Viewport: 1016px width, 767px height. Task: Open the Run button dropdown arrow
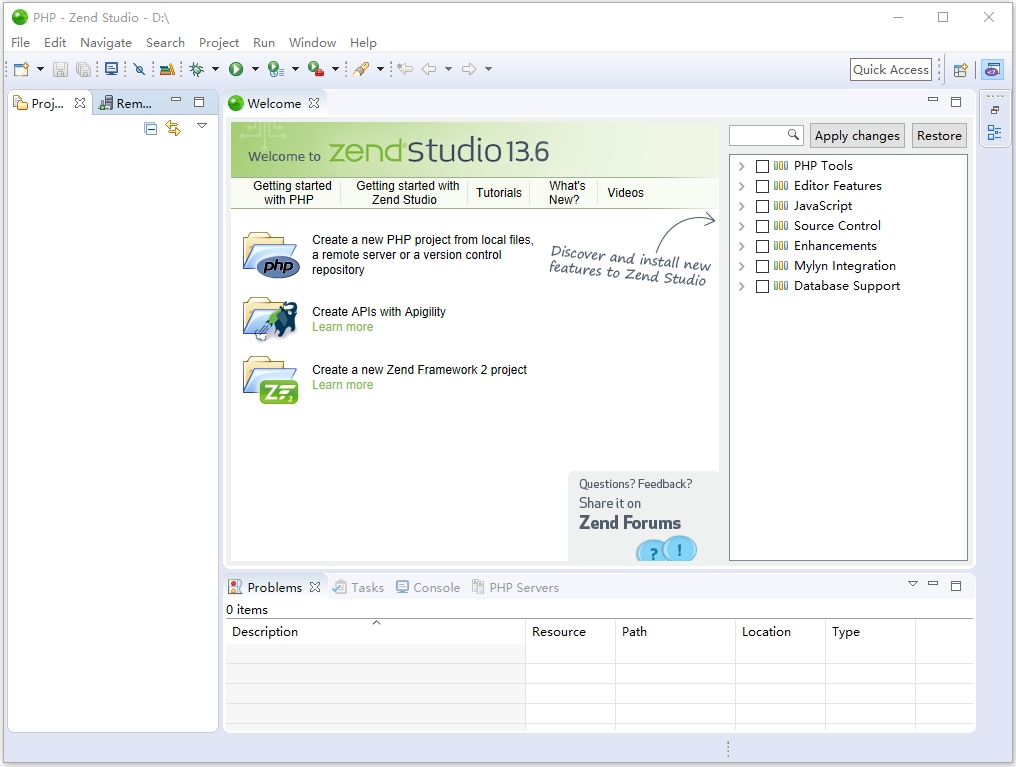[x=255, y=69]
